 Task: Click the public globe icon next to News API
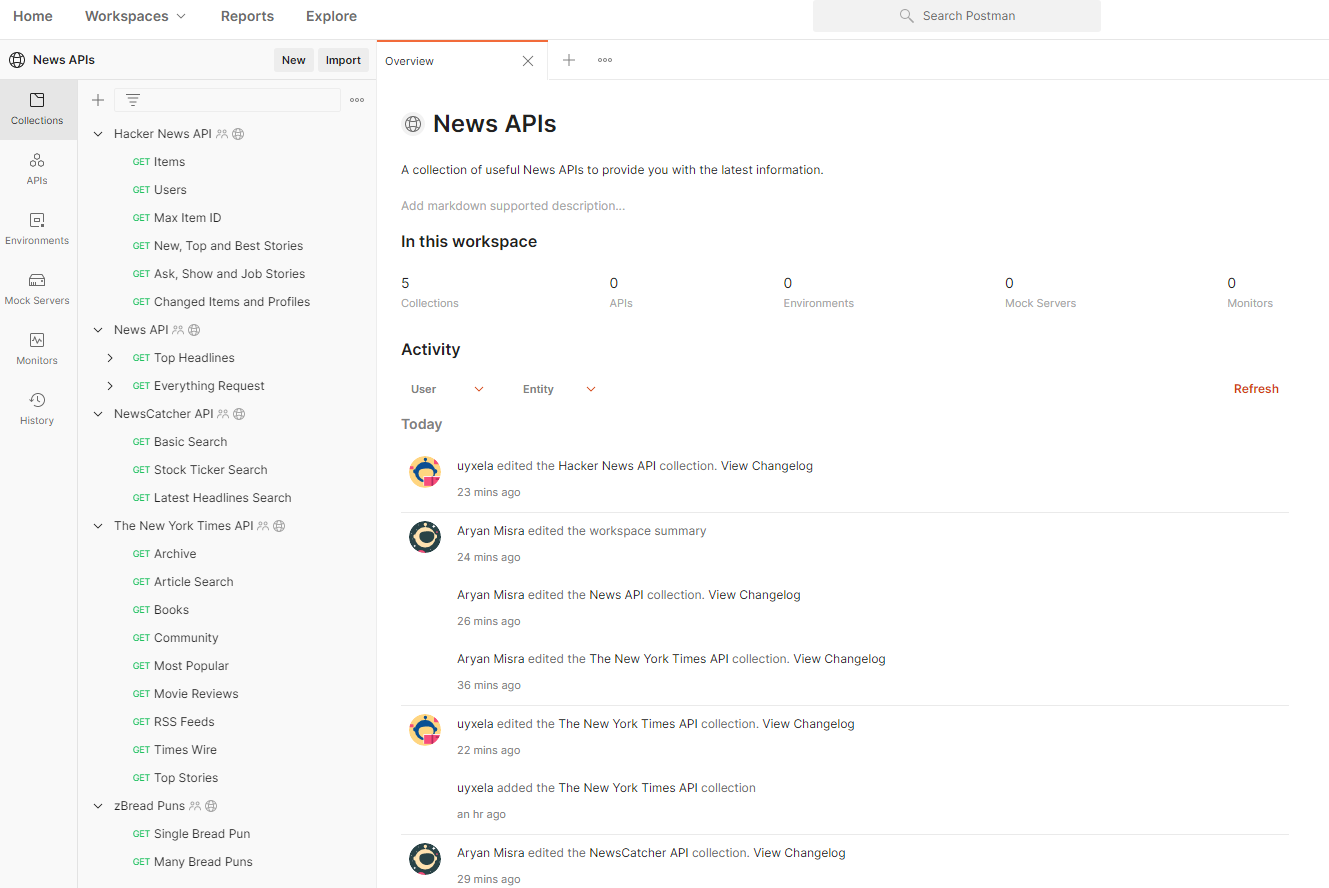pos(194,330)
